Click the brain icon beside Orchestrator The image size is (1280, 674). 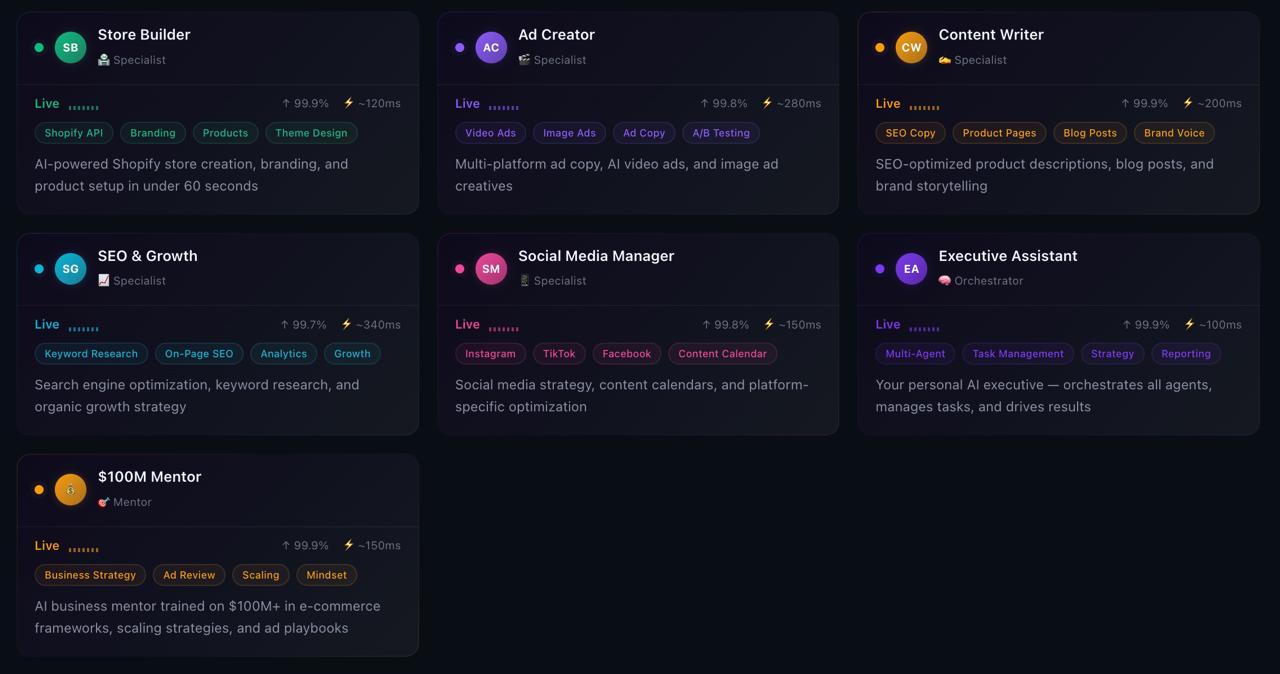[x=945, y=281]
